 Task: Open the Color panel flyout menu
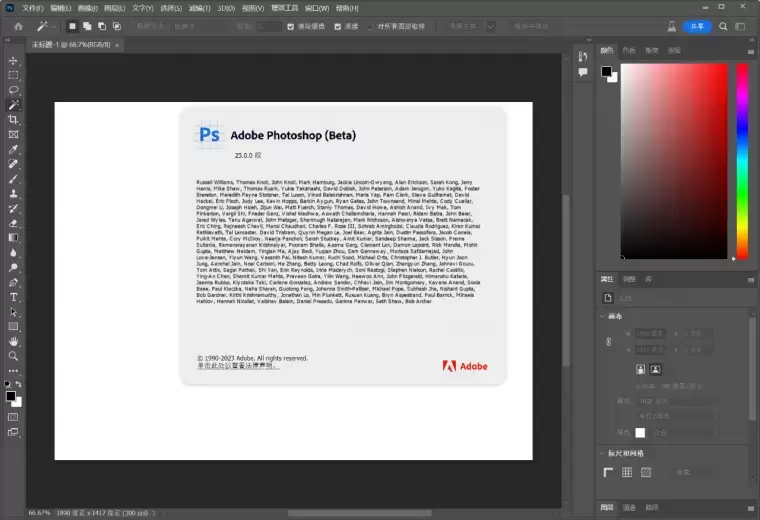click(751, 51)
